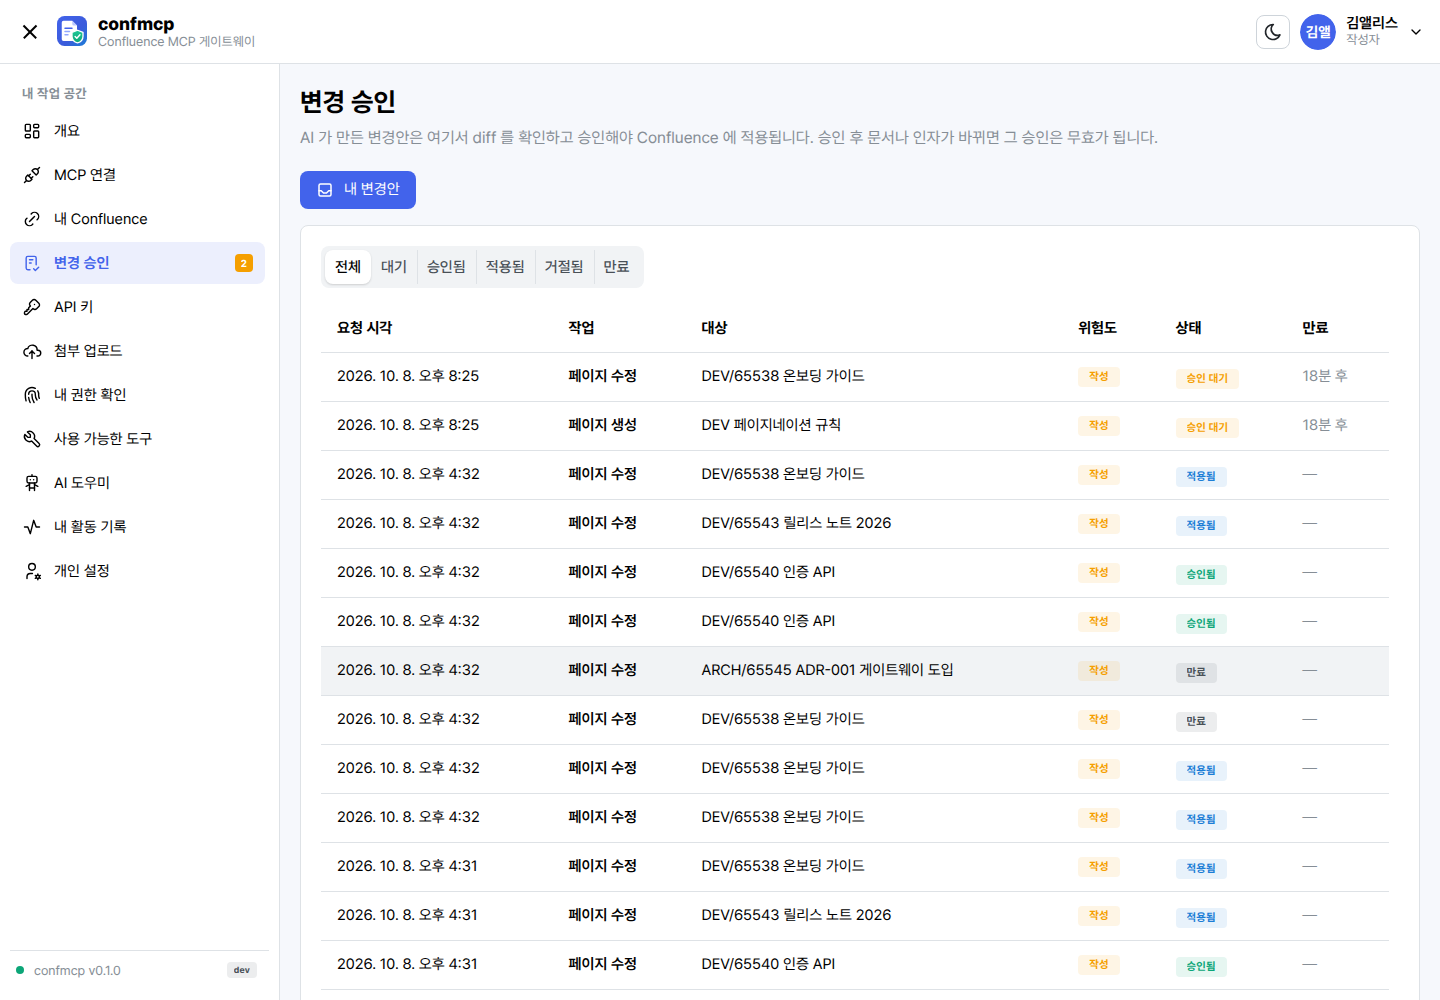
Task: Close the sidebar with the X icon
Action: click(x=30, y=32)
